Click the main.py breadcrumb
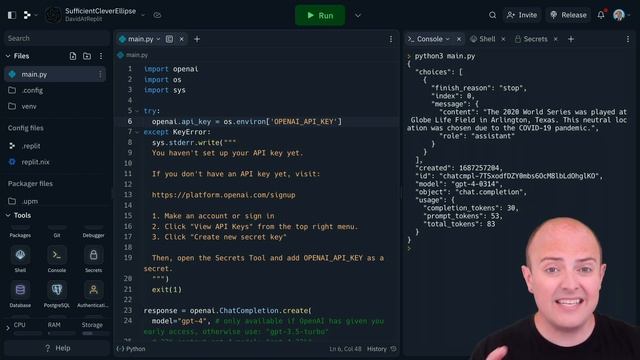640x360 pixels. (133, 55)
